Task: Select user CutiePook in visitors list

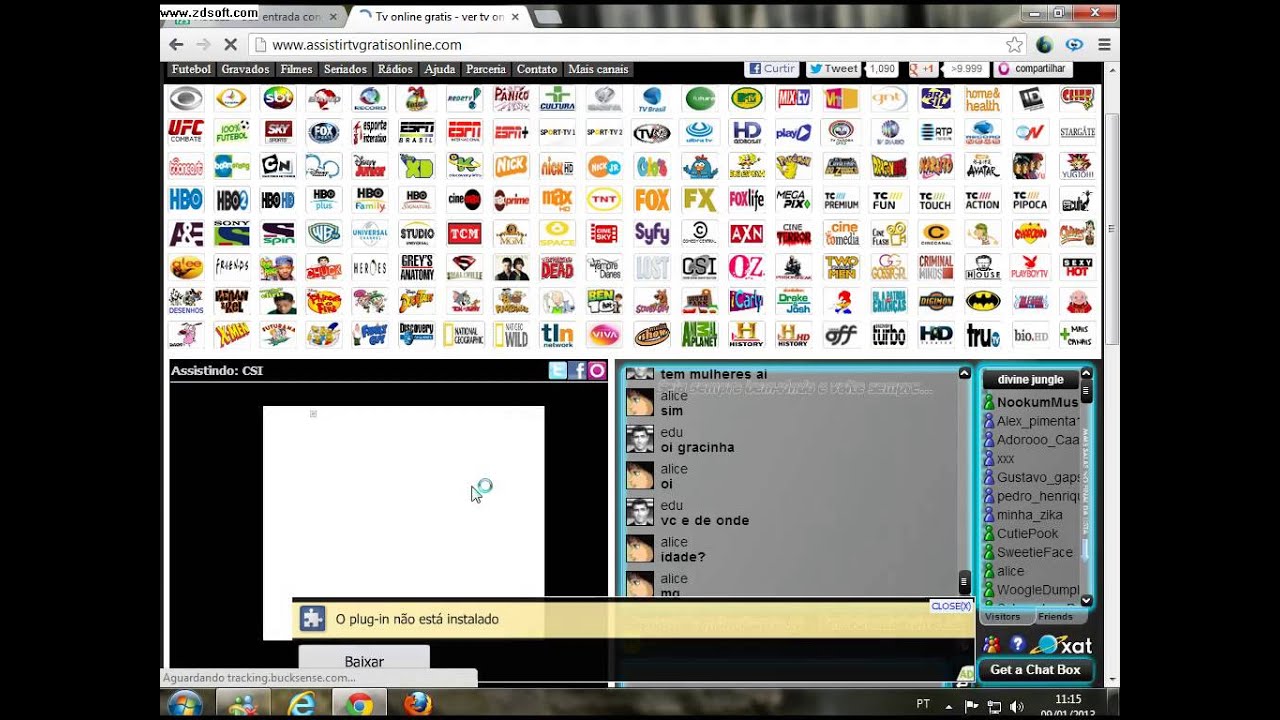Action: [1027, 534]
